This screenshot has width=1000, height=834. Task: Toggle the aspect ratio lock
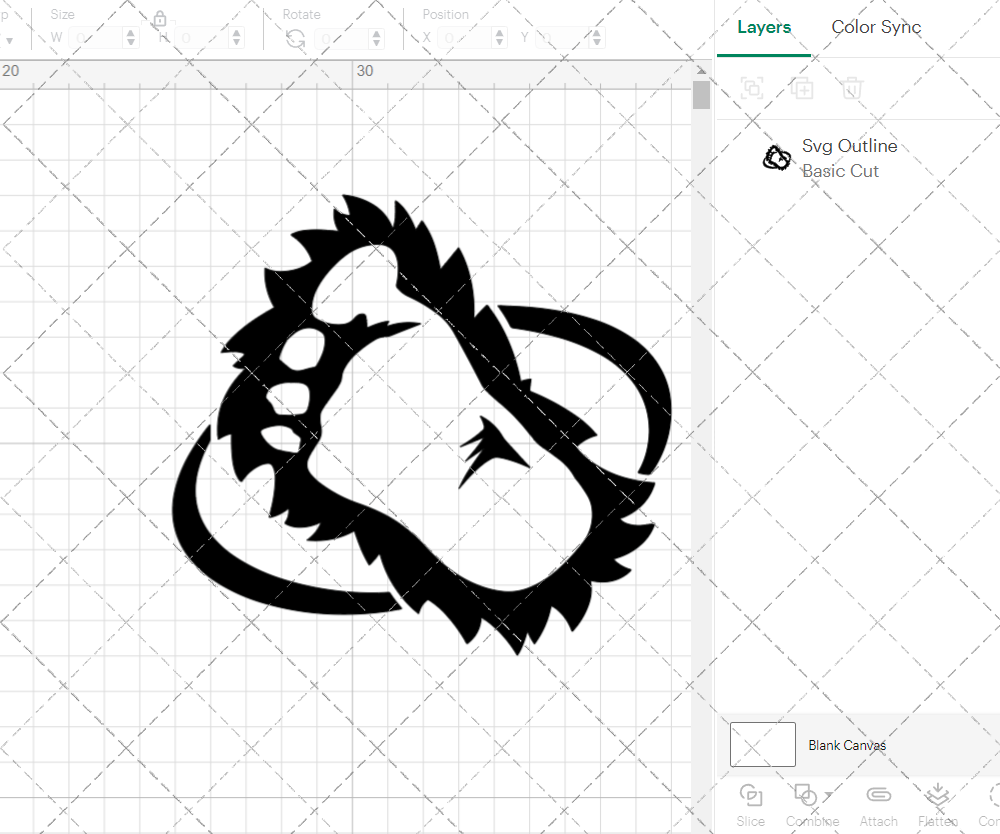click(x=160, y=19)
